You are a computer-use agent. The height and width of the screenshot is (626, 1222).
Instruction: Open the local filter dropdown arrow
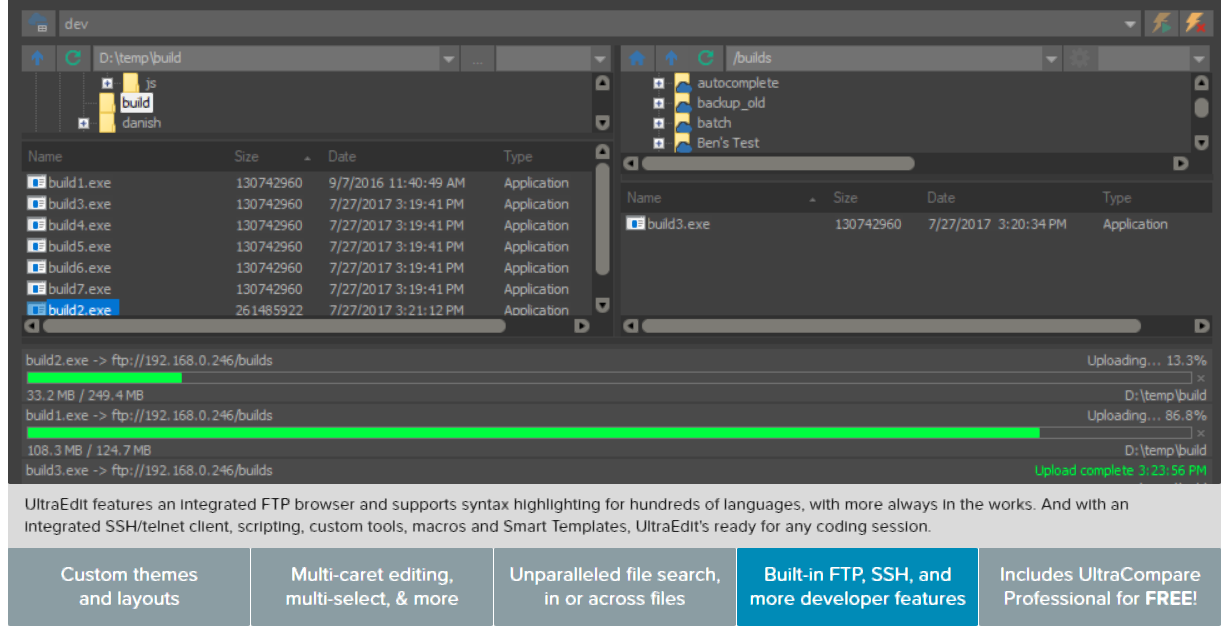pyautogui.click(x=600, y=59)
